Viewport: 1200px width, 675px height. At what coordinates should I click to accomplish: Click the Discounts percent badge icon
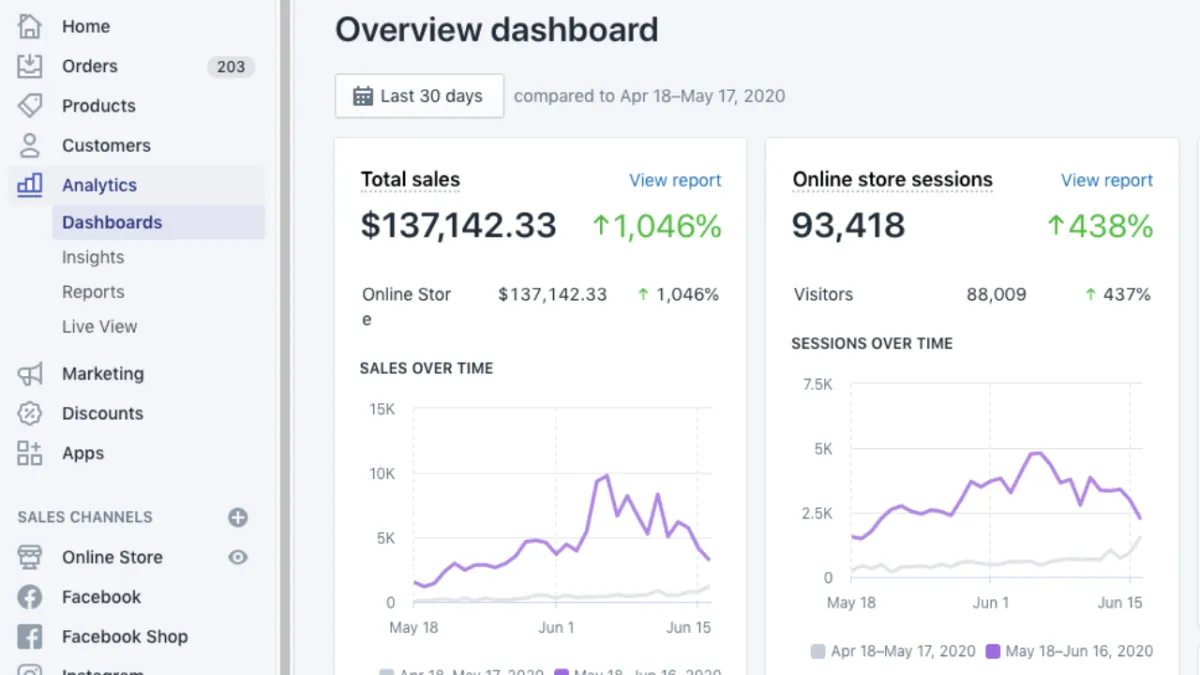(30, 413)
